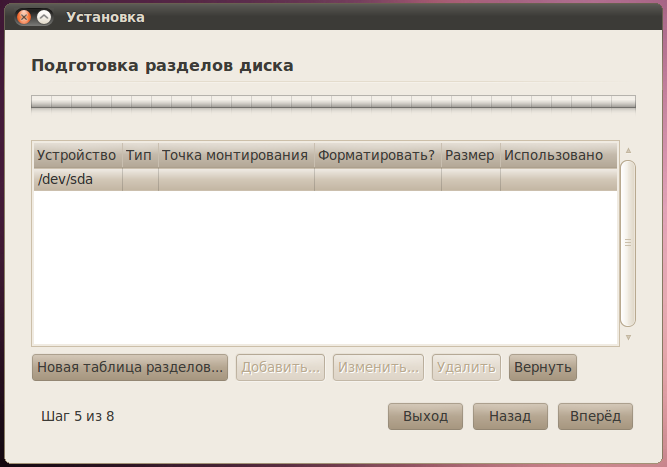
Task: Revert changes with the Вернуть button
Action: [543, 367]
